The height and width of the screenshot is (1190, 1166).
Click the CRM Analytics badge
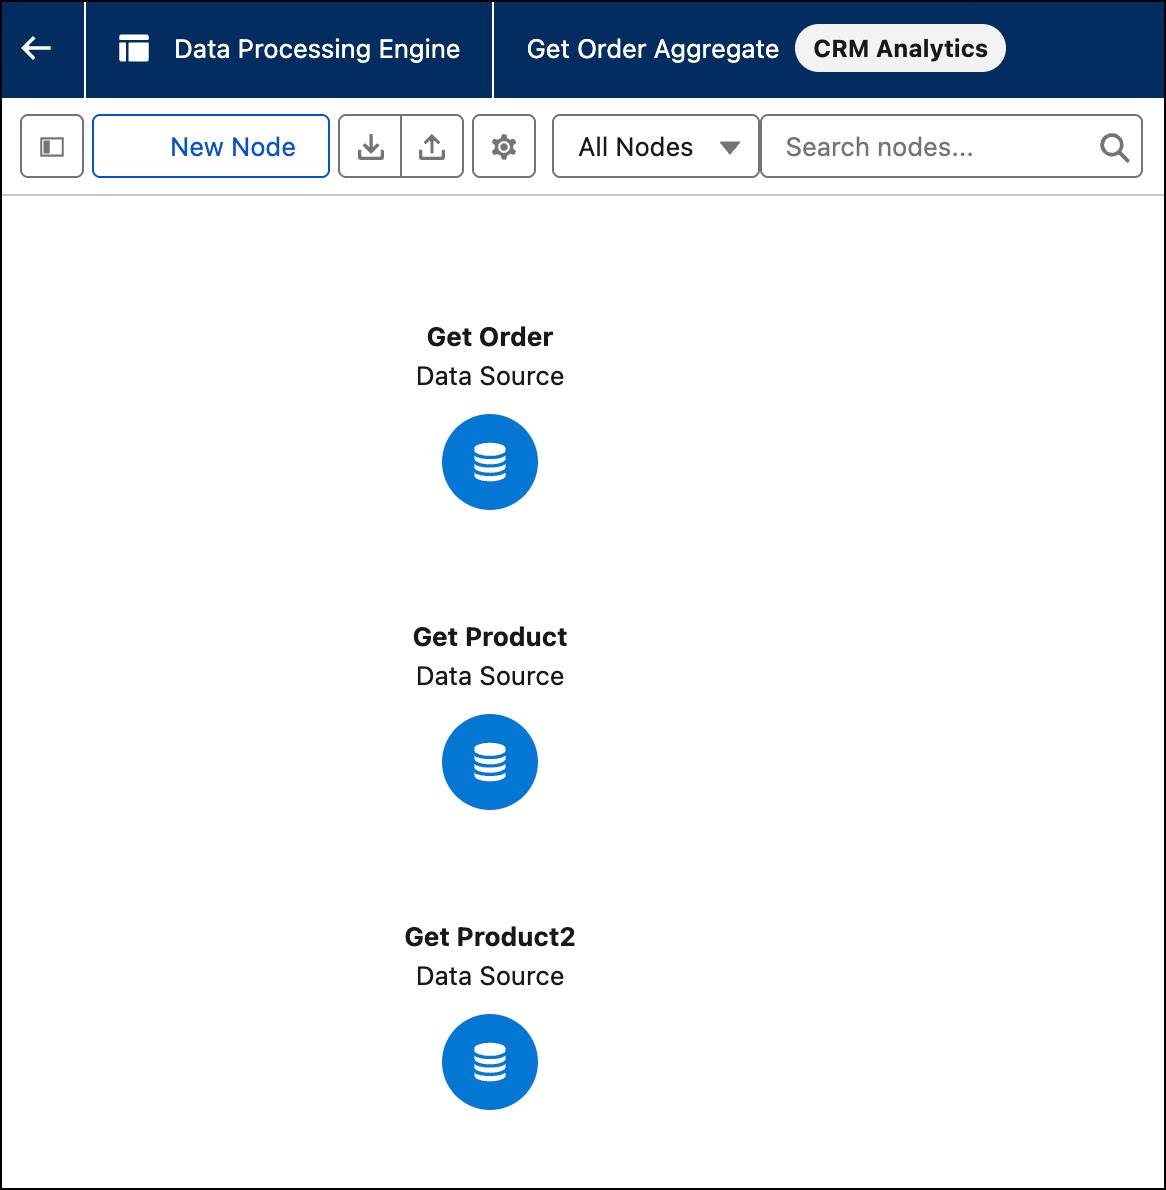(900, 49)
